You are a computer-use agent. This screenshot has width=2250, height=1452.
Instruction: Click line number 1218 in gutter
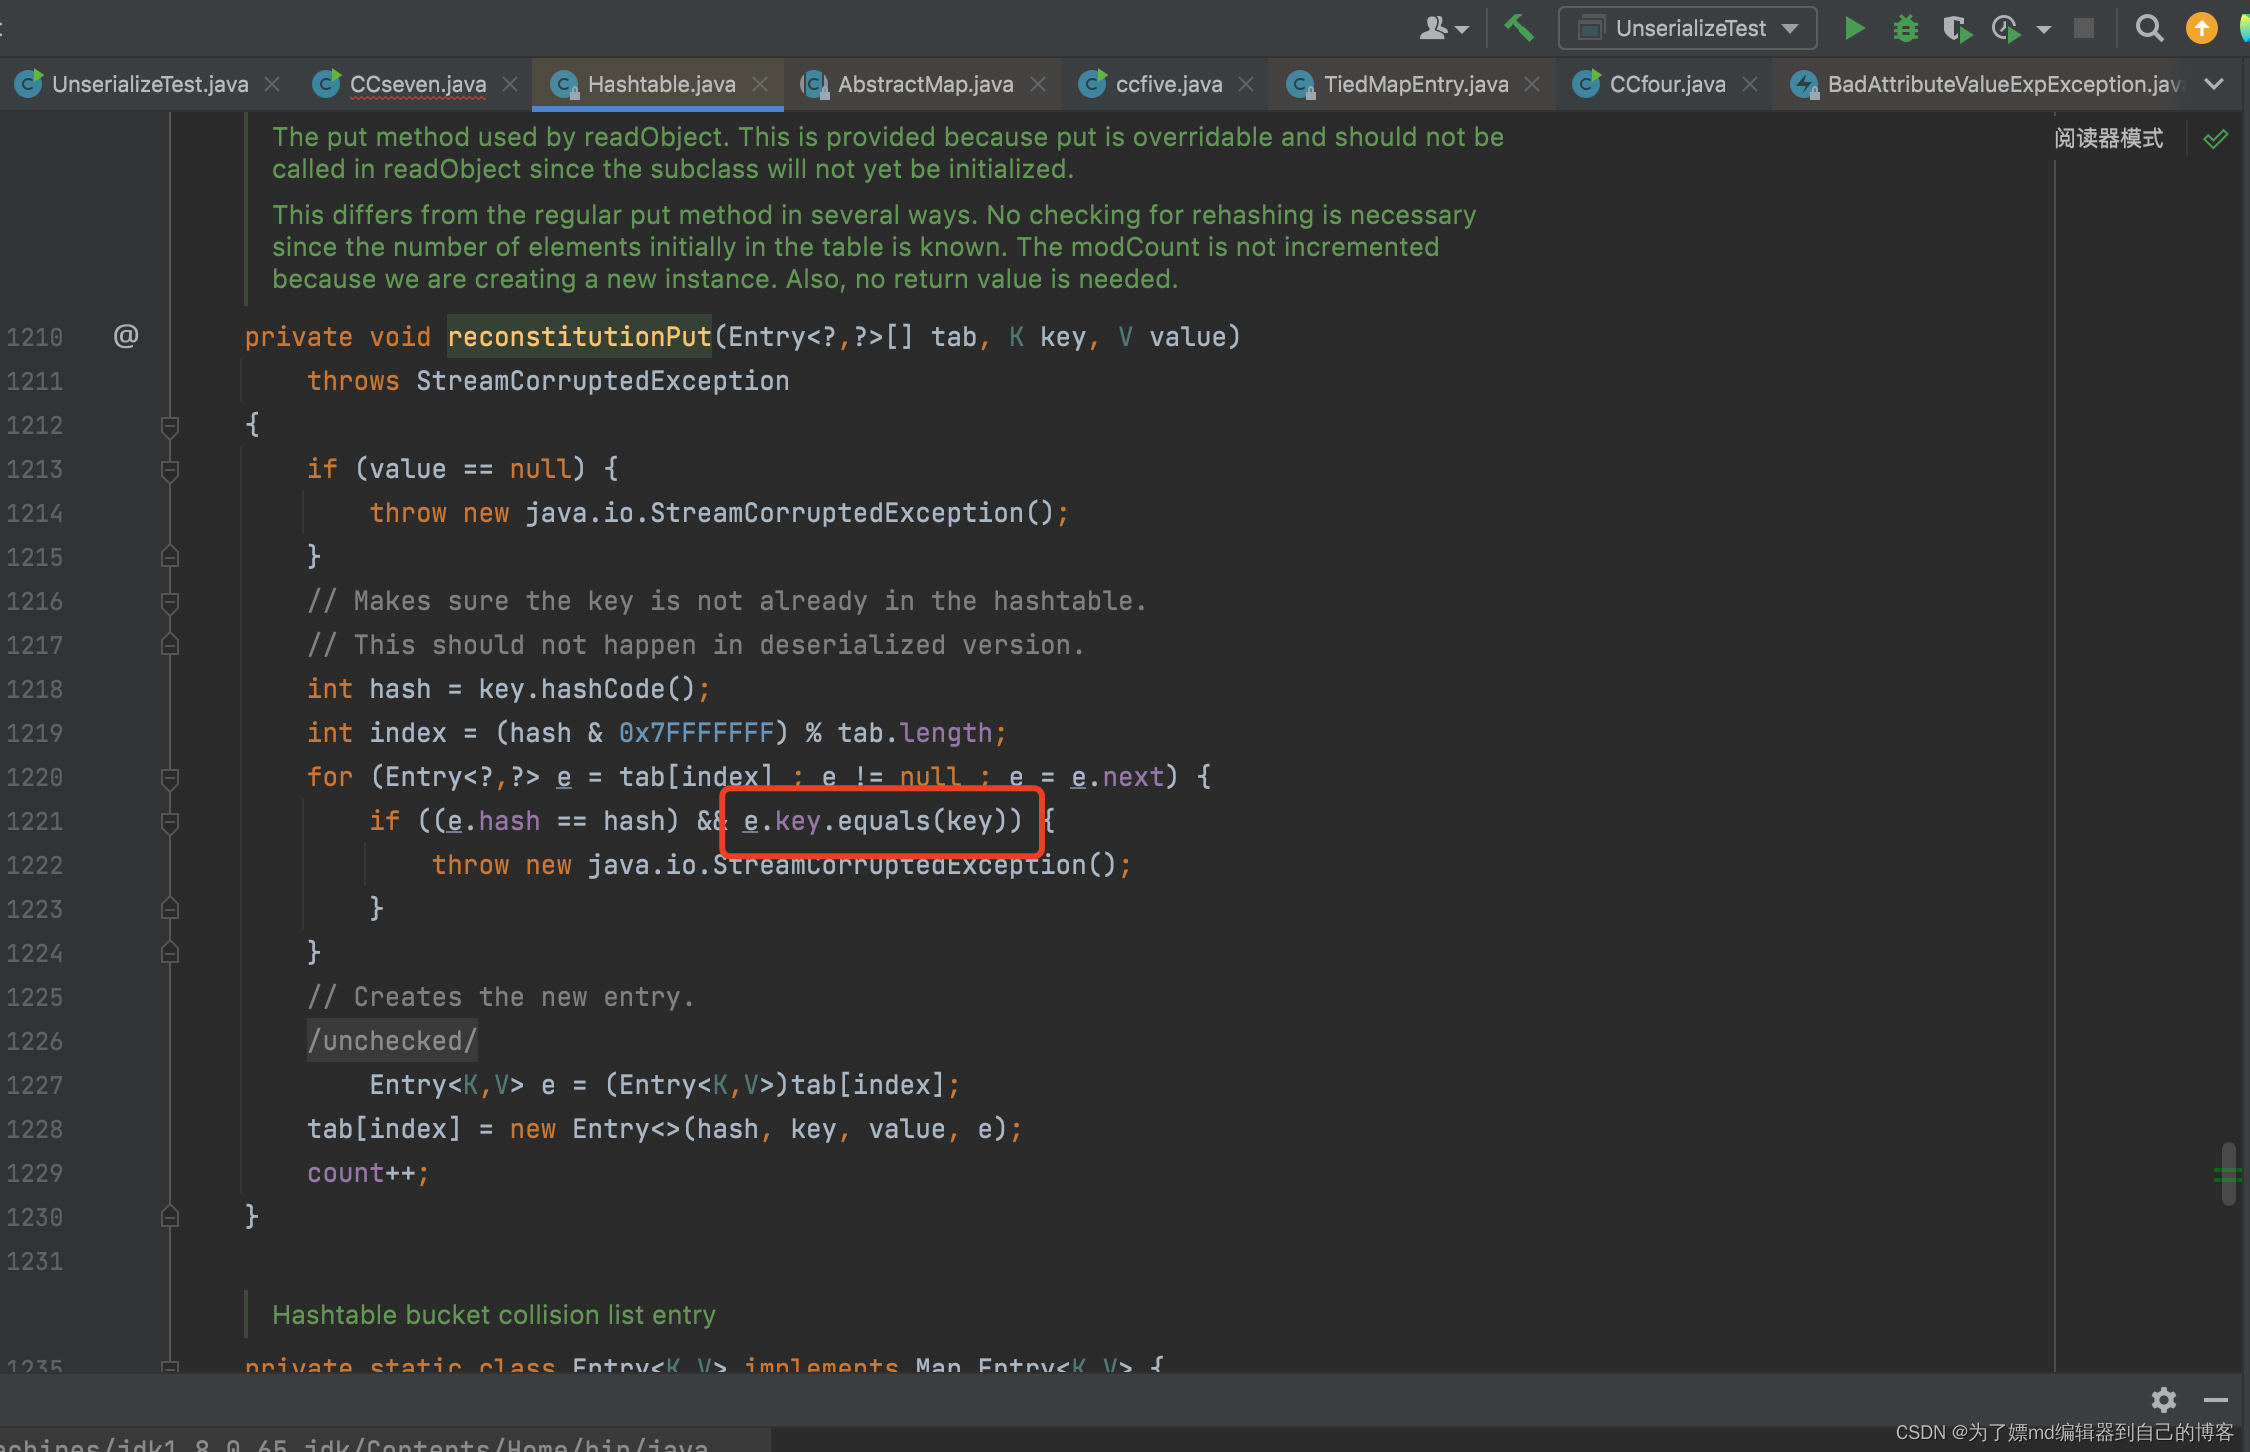35,689
